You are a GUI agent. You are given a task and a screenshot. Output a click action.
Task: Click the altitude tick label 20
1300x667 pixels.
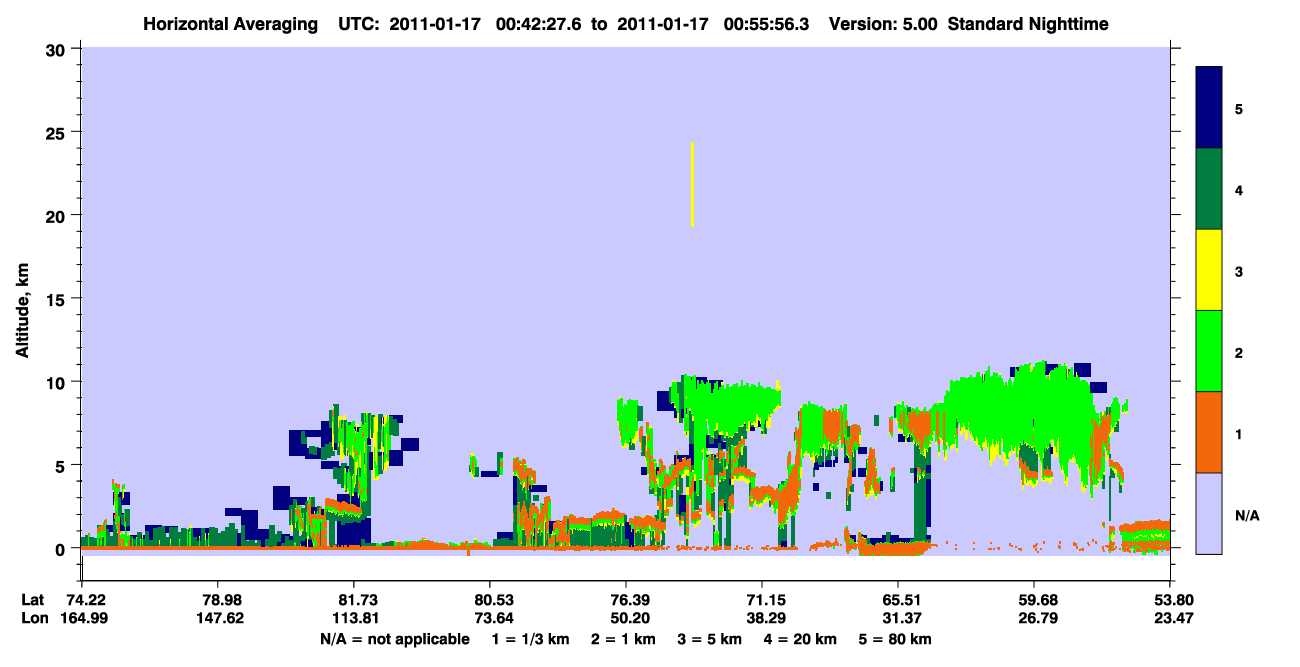click(x=57, y=215)
